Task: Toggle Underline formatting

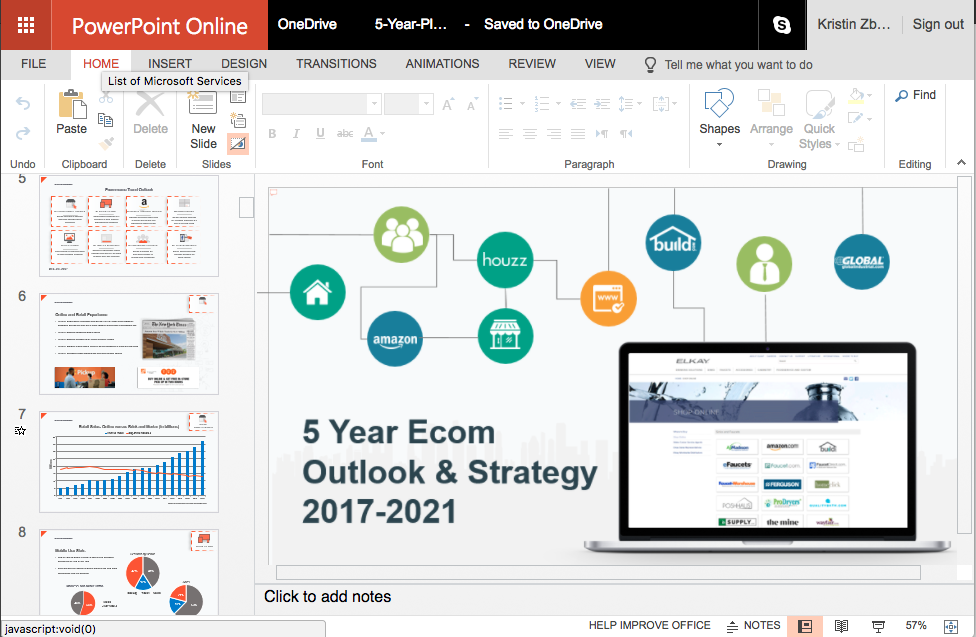Action: point(320,133)
